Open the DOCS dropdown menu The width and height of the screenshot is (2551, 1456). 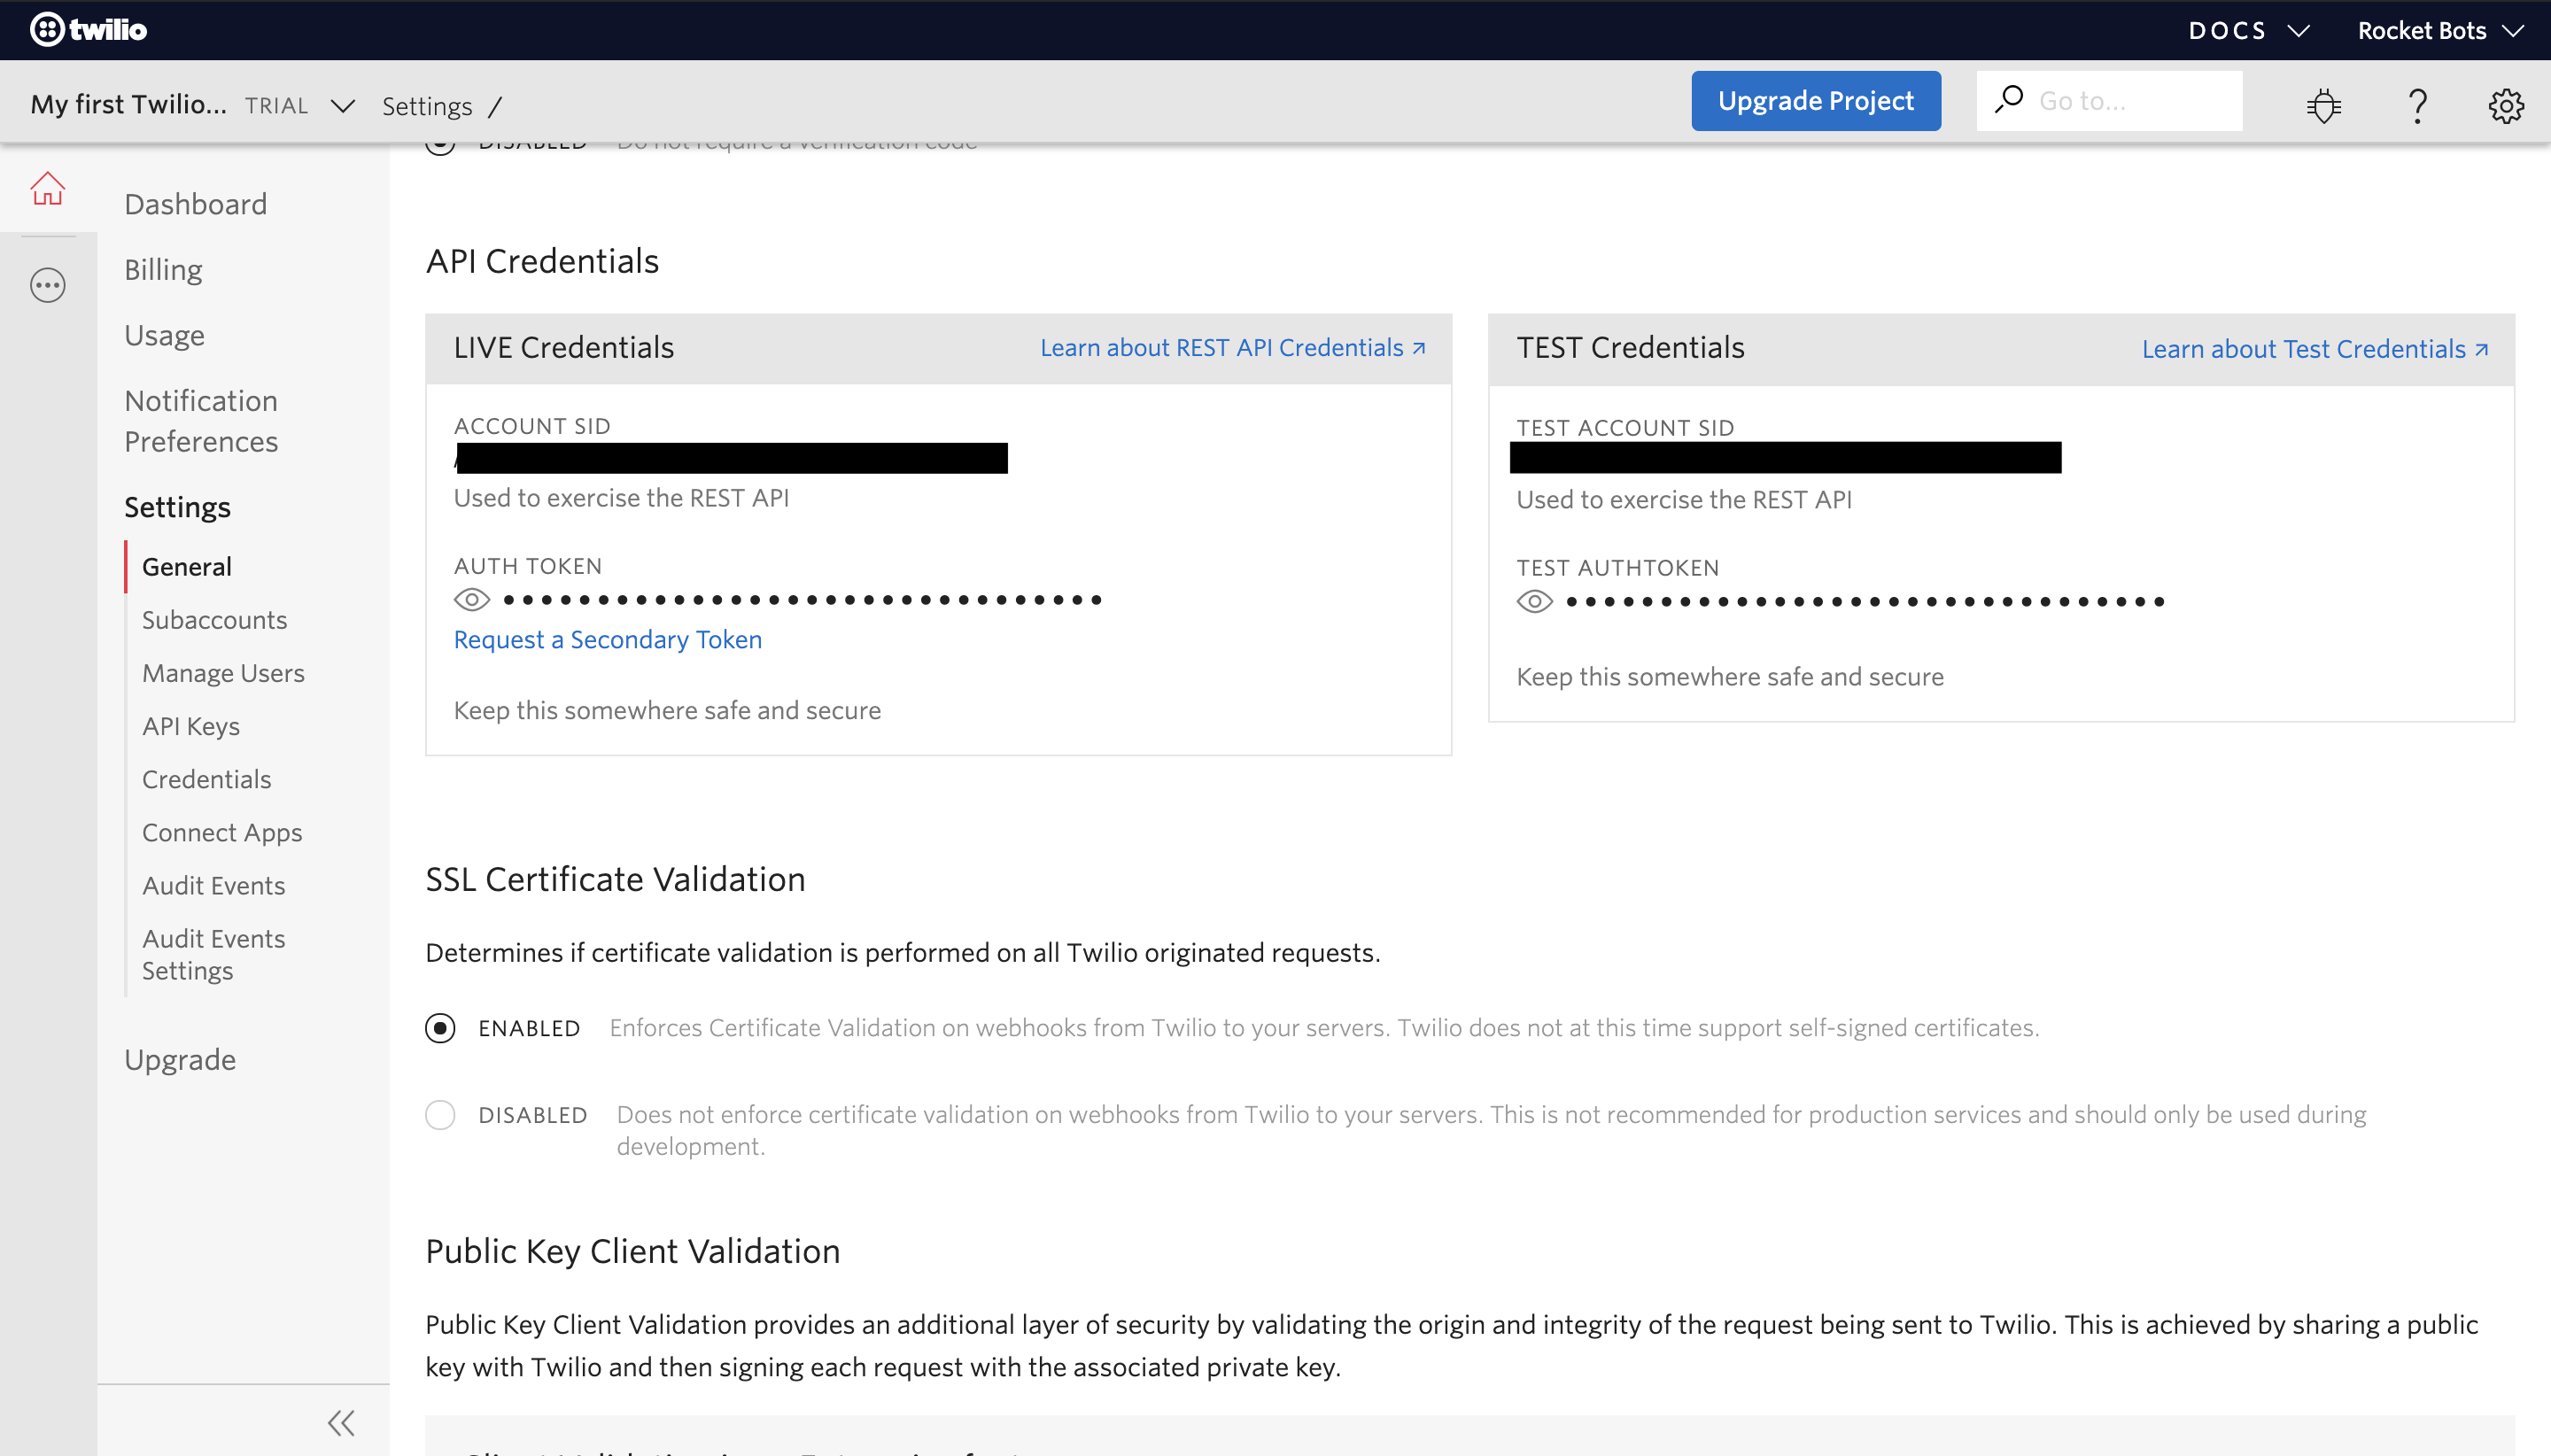[2252, 30]
